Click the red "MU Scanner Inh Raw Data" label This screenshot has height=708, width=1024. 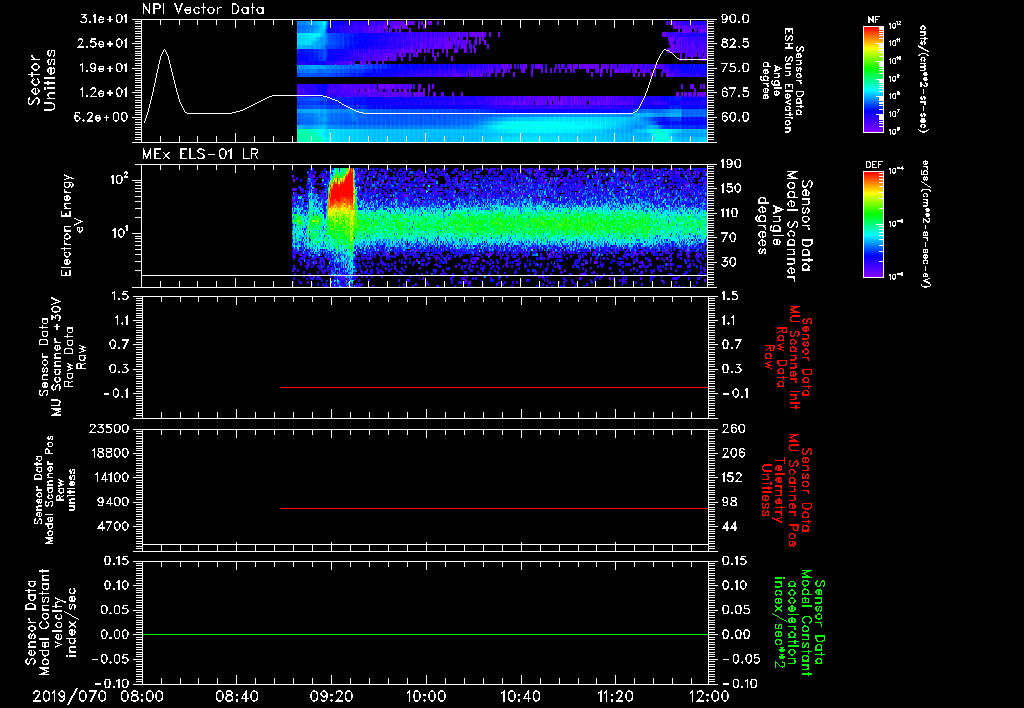click(787, 357)
